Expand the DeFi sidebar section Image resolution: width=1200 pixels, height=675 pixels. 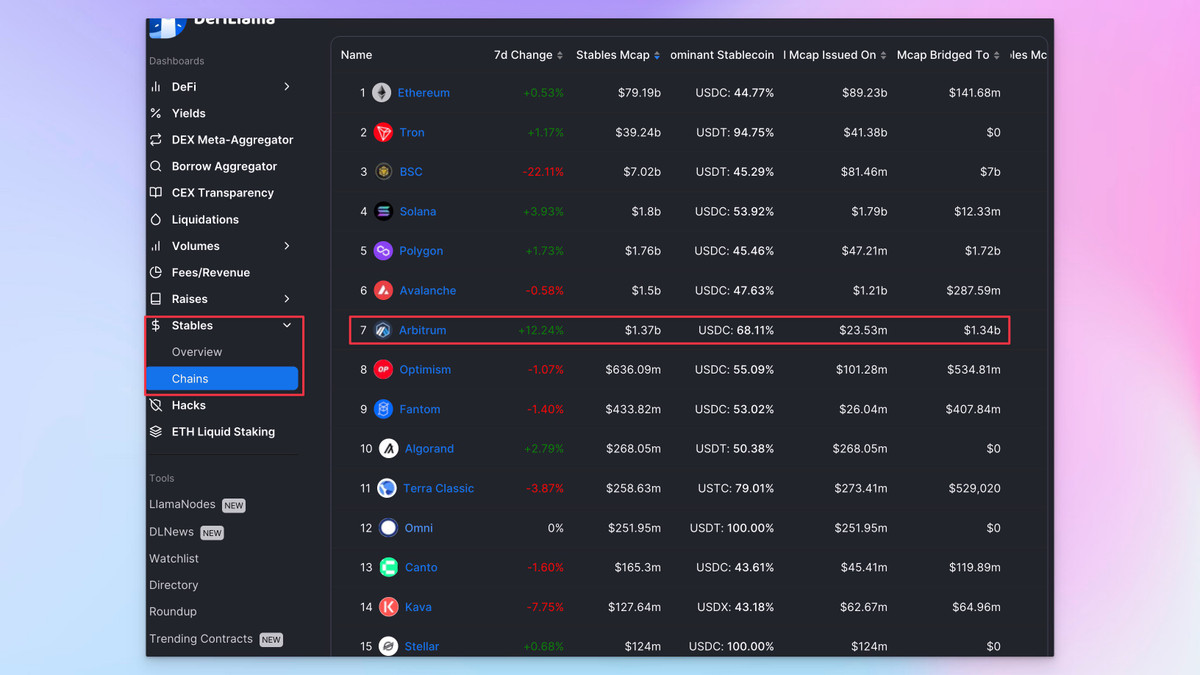click(x=287, y=87)
